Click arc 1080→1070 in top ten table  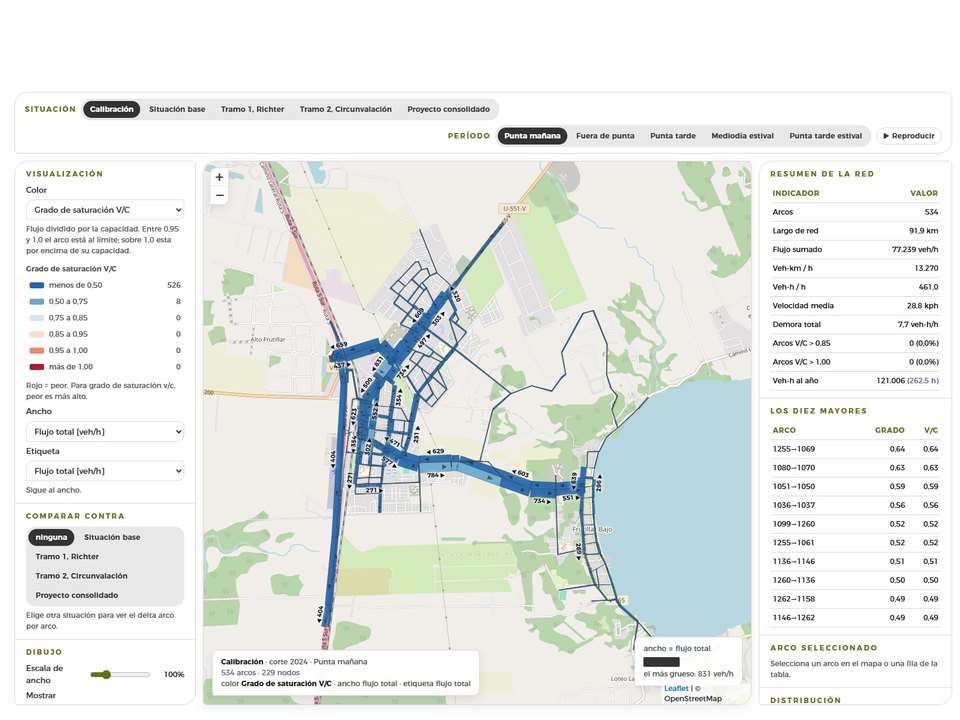click(855, 468)
